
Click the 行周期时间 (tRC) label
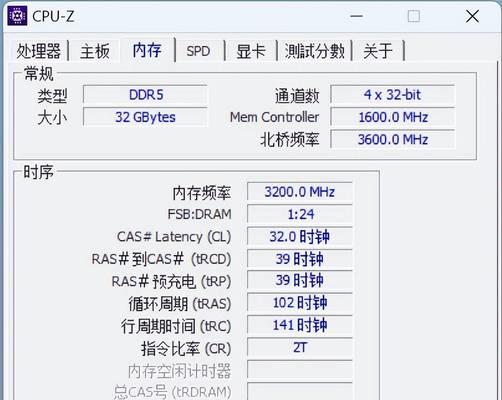coord(176,326)
